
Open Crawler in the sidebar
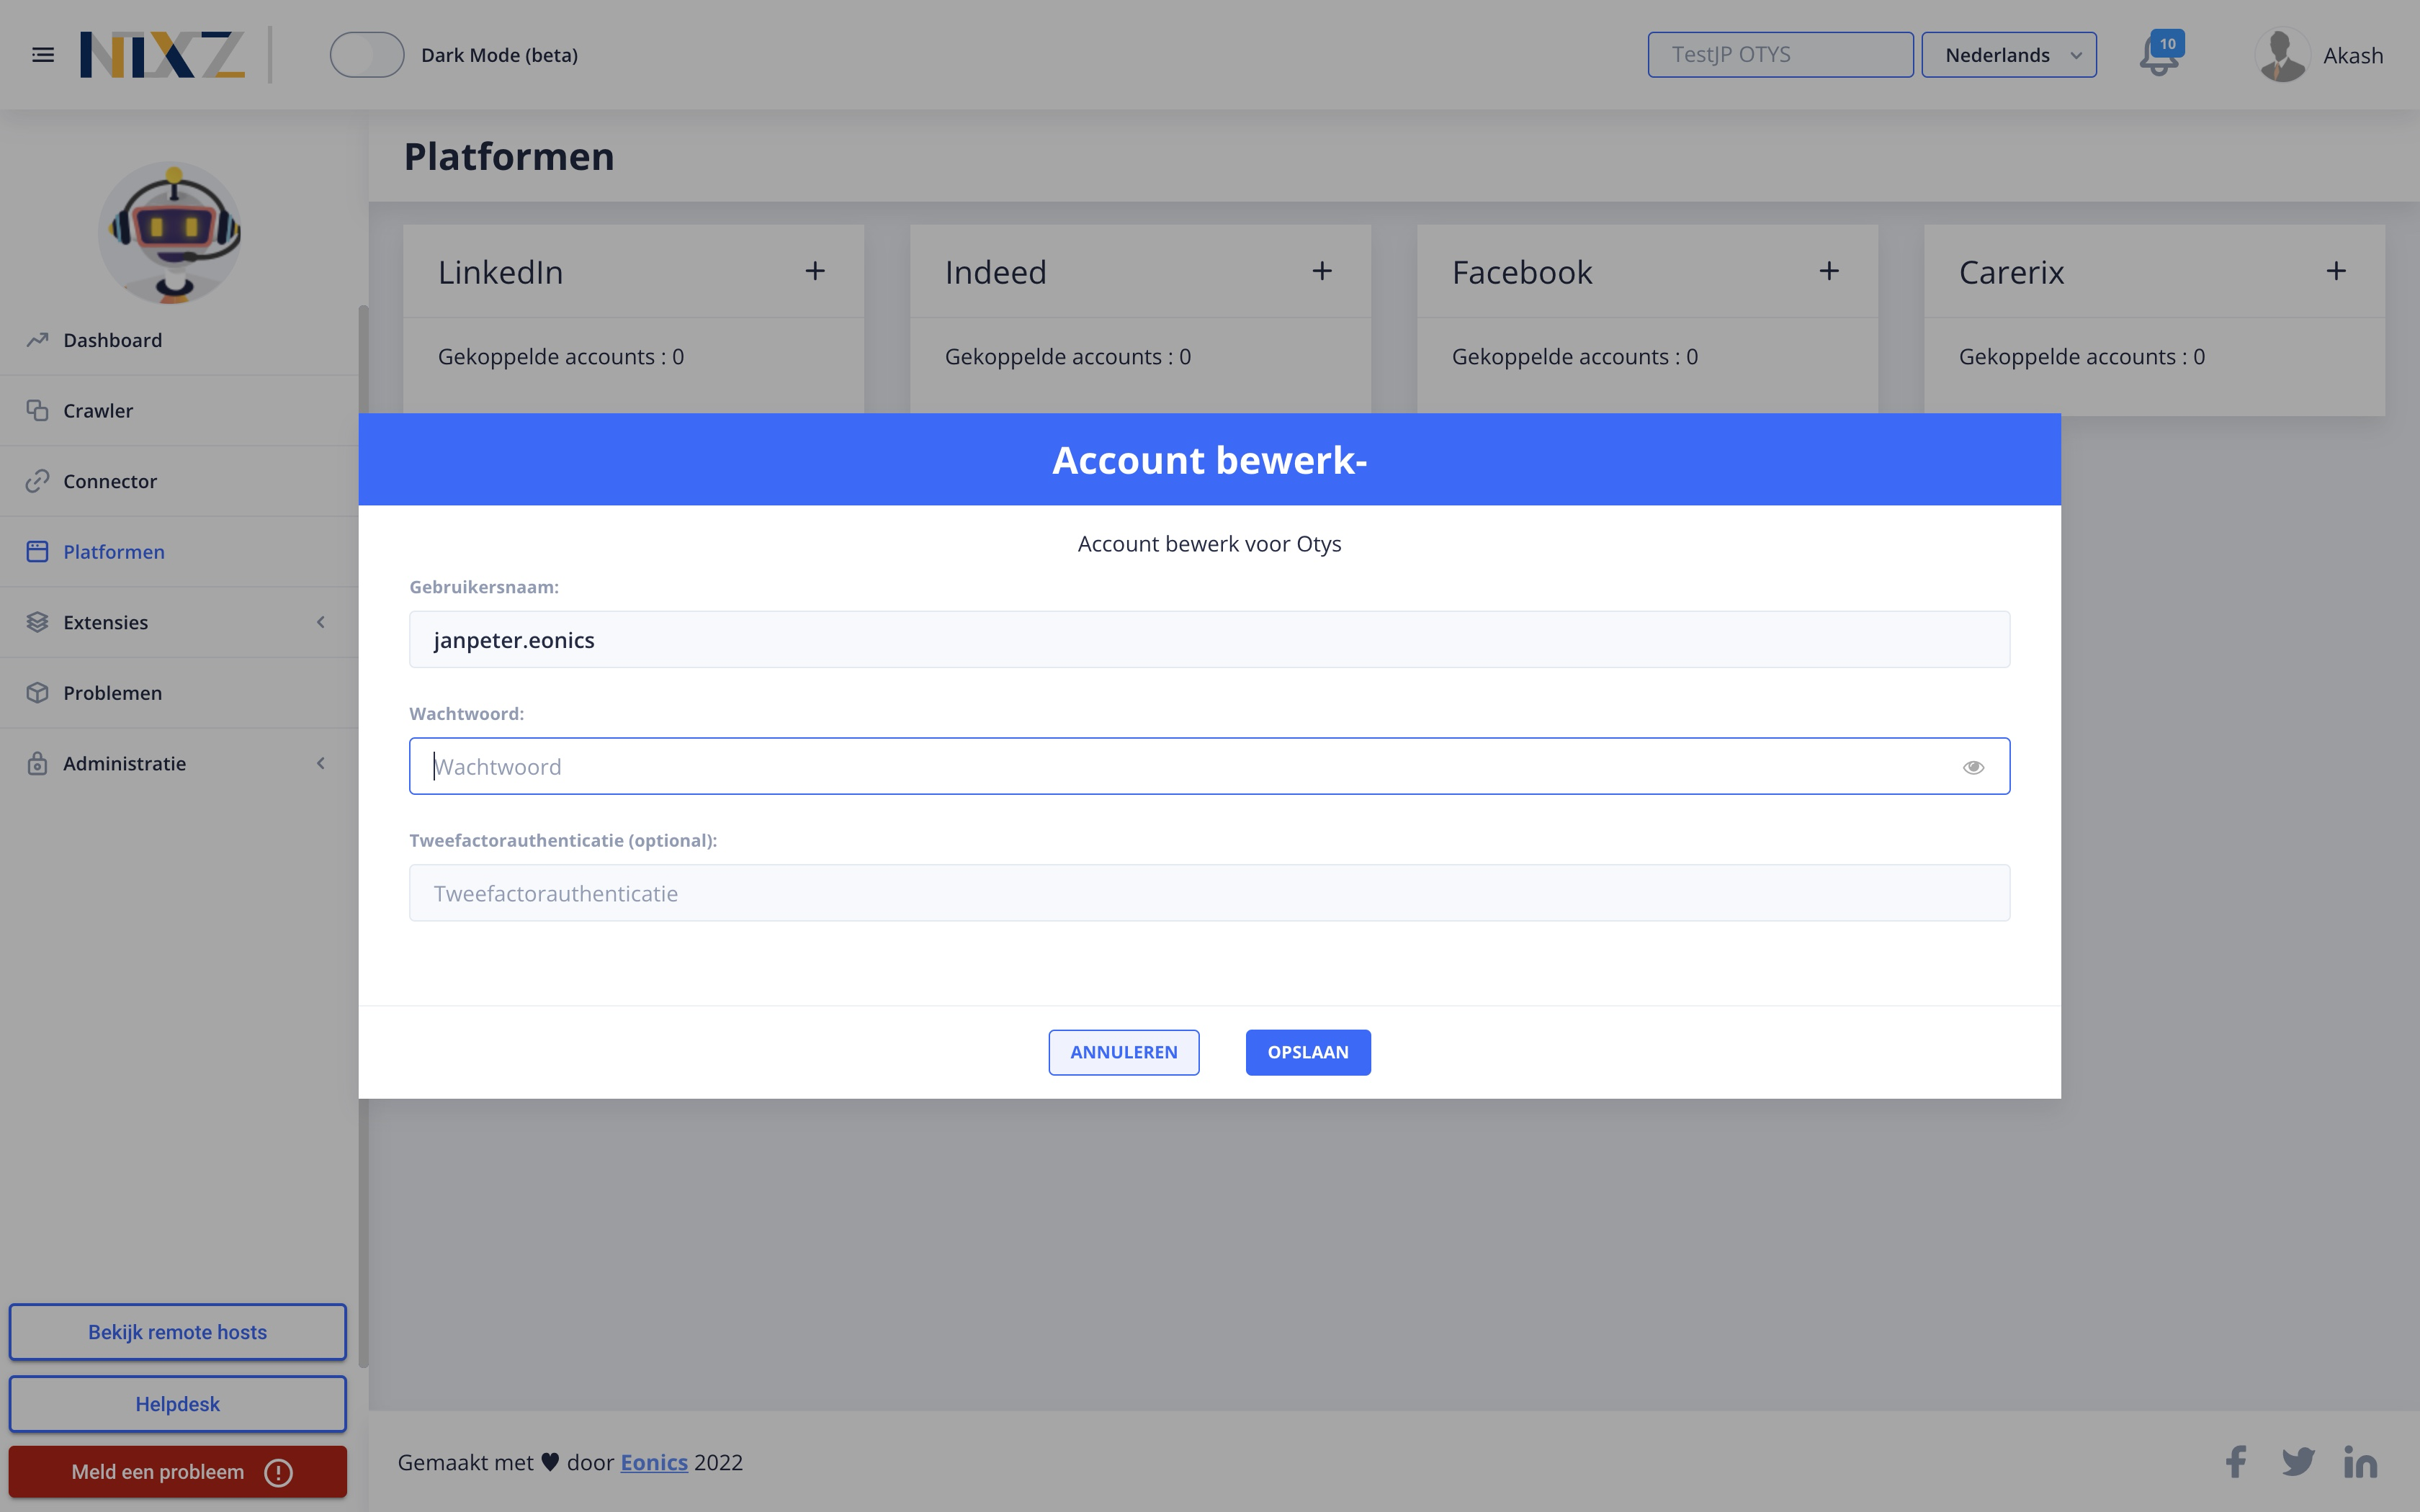pos(180,411)
